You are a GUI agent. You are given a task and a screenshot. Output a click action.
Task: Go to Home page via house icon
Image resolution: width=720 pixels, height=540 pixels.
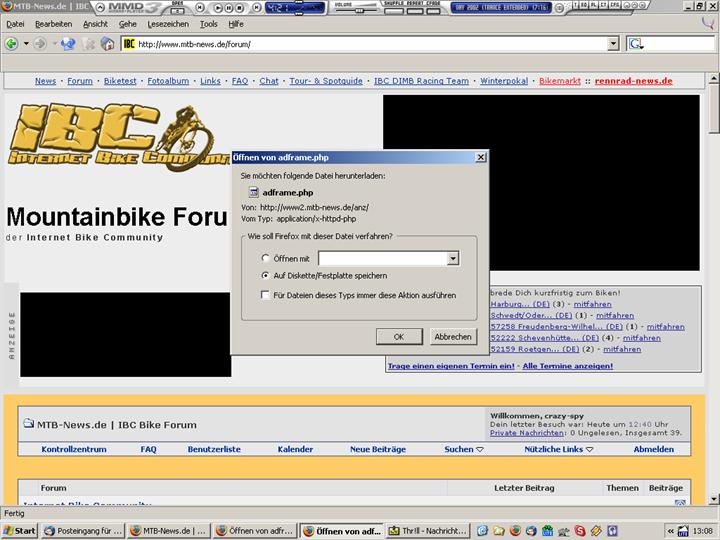tap(108, 44)
